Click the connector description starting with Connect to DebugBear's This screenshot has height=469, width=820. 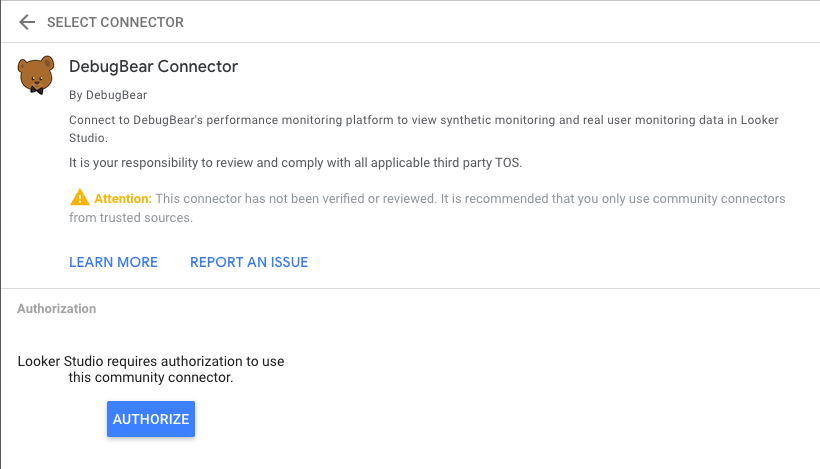click(x=424, y=129)
